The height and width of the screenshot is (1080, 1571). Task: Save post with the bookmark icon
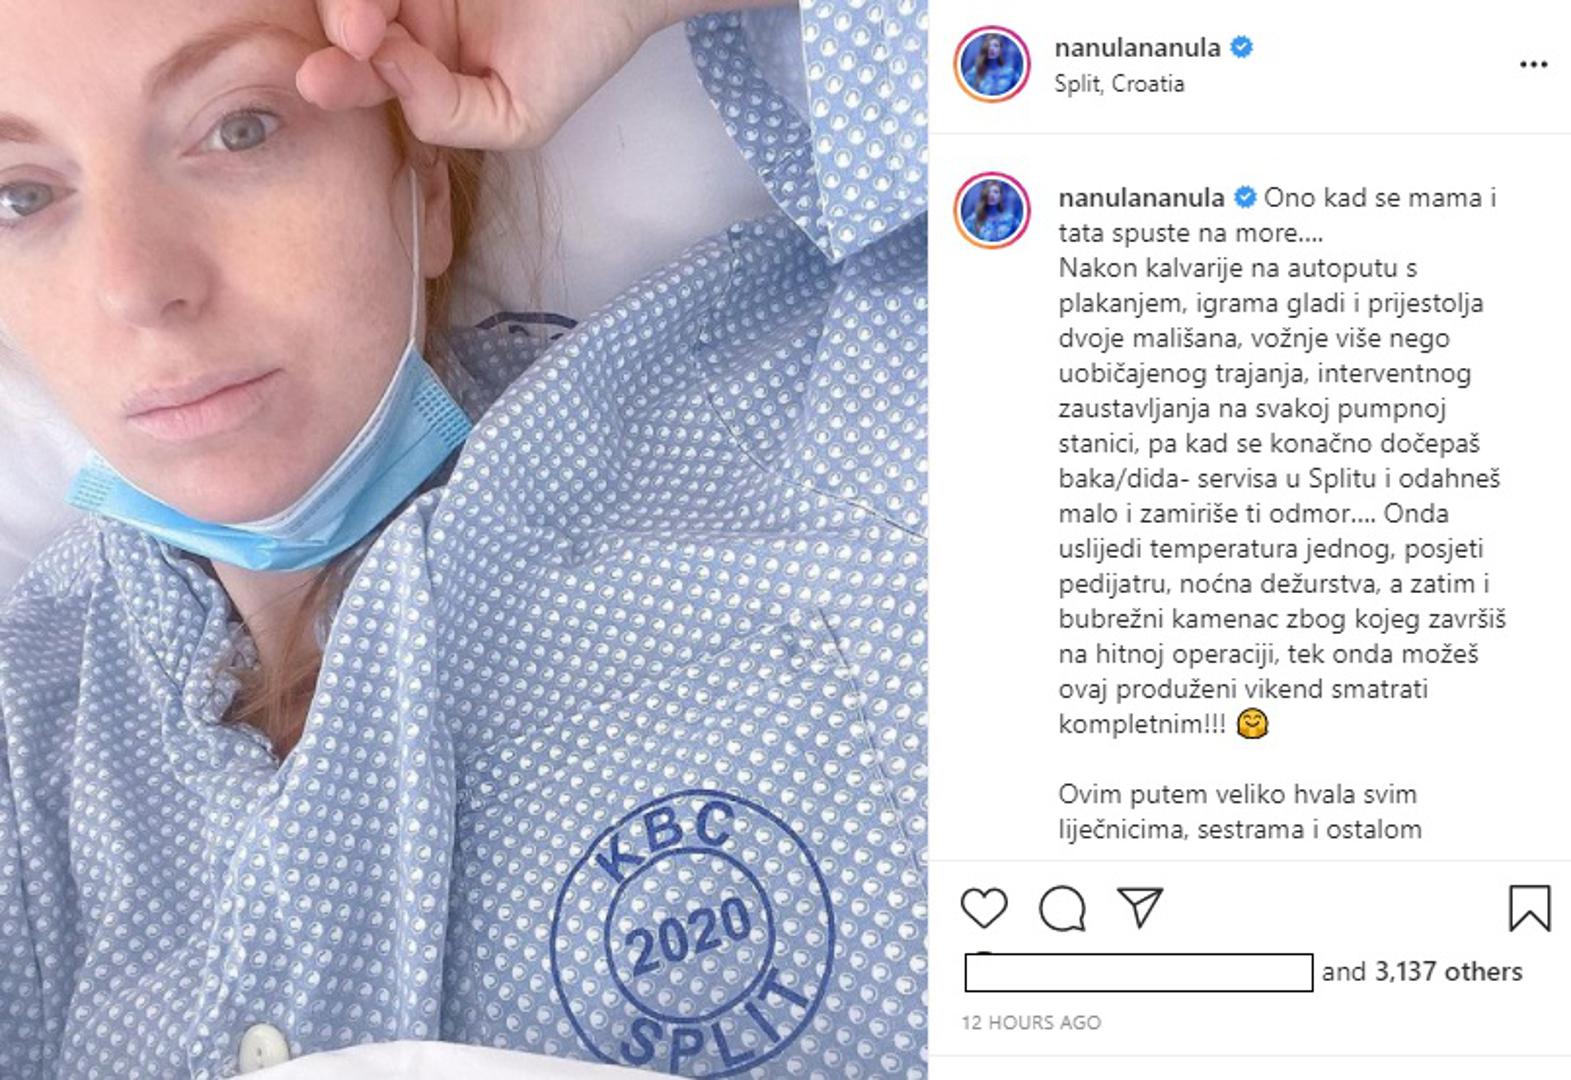coord(1529,908)
